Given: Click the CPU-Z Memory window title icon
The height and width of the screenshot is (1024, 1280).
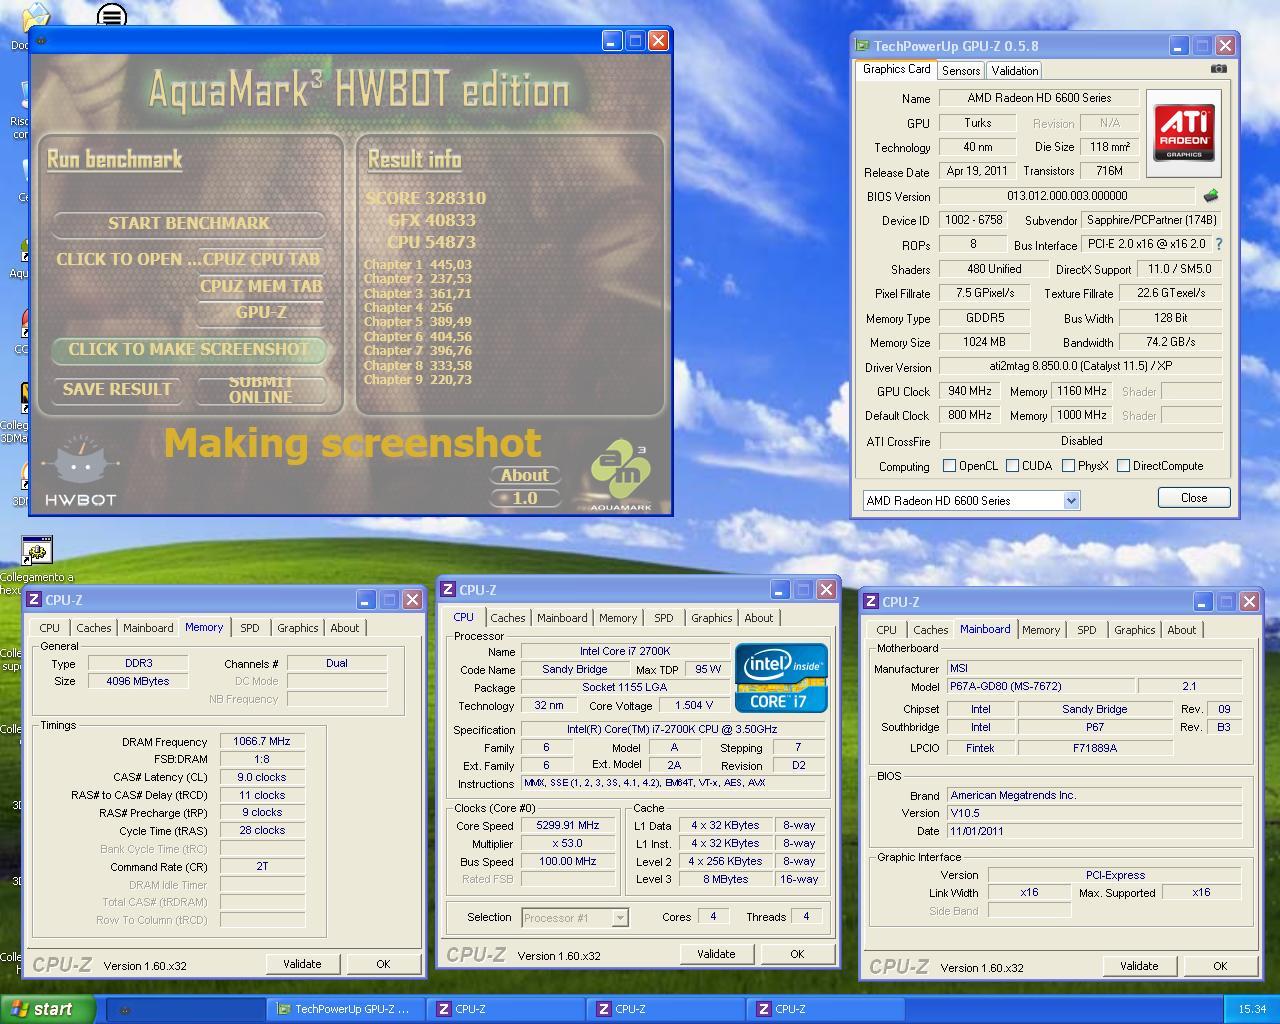Looking at the screenshot, I should 34,600.
